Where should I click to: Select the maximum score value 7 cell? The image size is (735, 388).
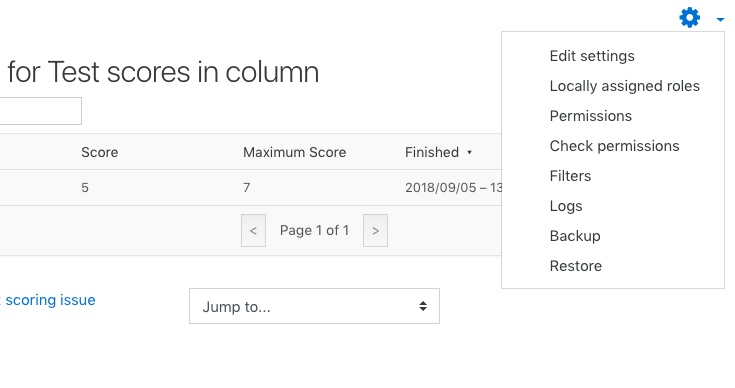point(247,188)
